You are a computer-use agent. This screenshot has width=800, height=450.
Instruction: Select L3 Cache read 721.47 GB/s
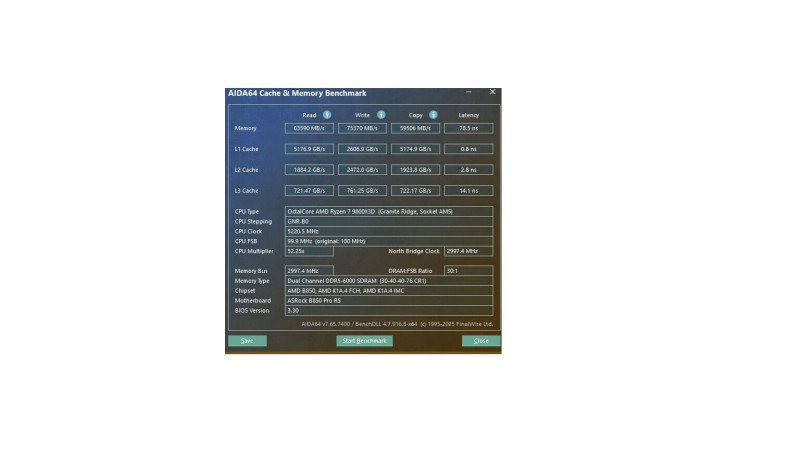[x=309, y=191]
